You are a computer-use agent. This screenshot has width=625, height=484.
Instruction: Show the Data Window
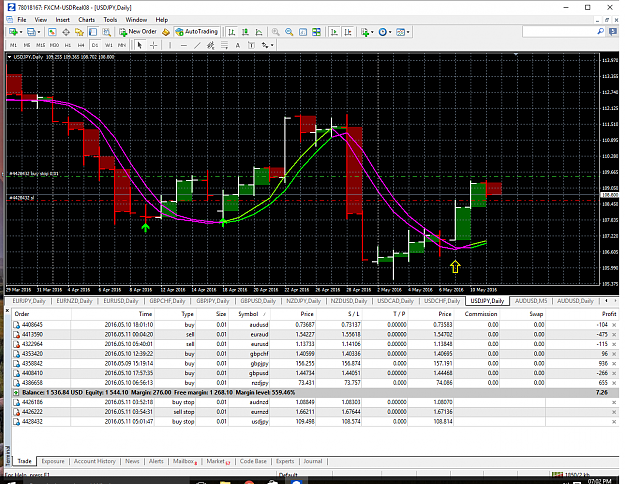(66, 32)
